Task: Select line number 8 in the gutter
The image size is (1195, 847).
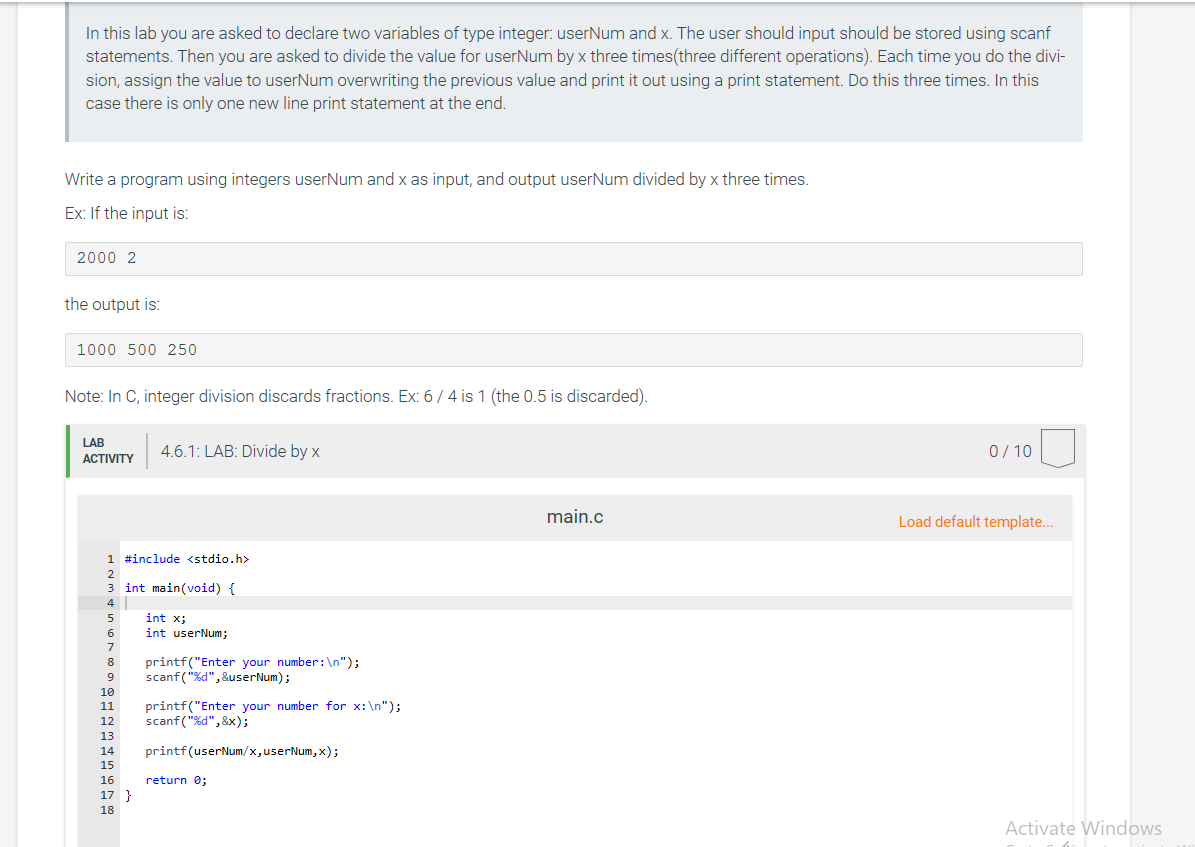Action: 110,661
